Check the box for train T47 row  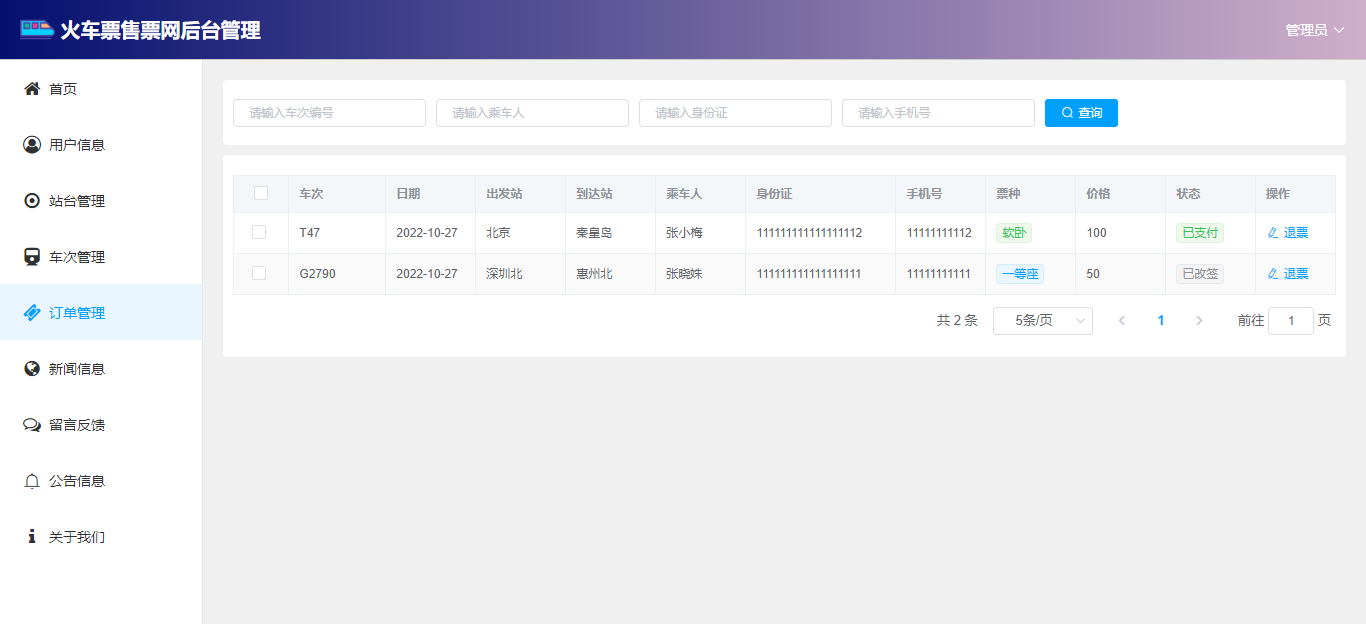coord(259,232)
